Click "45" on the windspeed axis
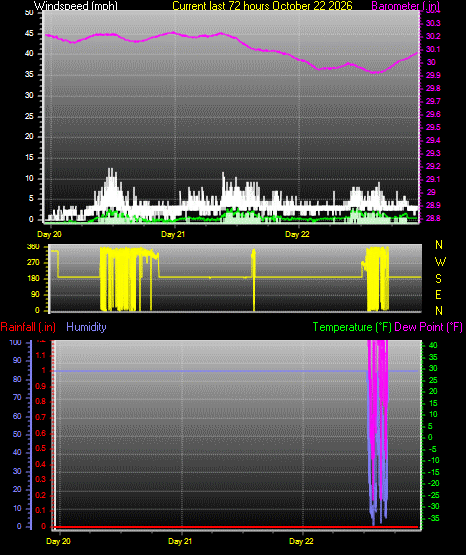Screen dimensions: 466x555 29,34
